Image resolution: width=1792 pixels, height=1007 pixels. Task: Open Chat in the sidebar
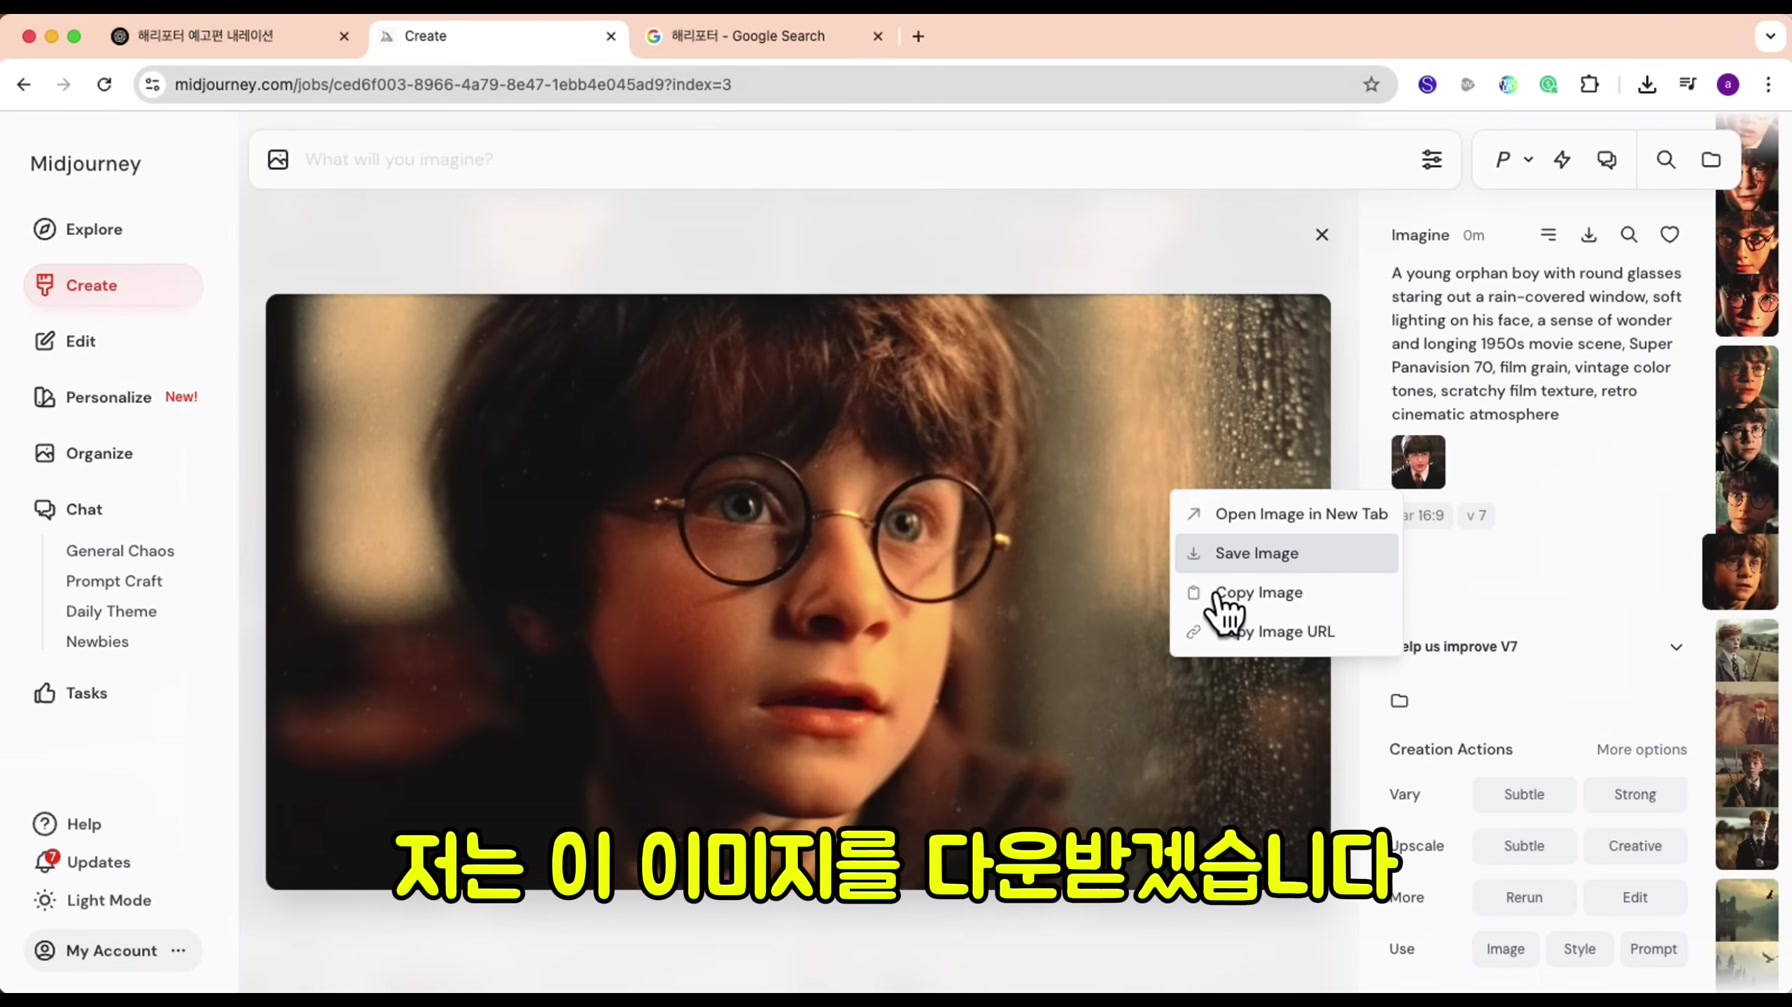[x=68, y=509]
